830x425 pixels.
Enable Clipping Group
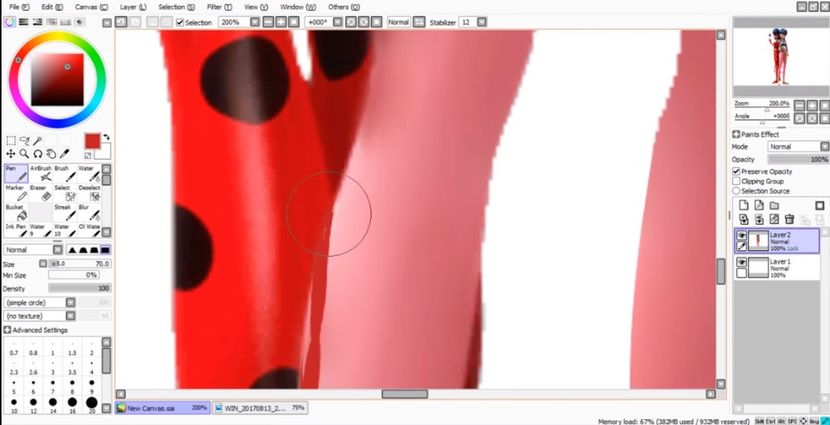coord(736,181)
